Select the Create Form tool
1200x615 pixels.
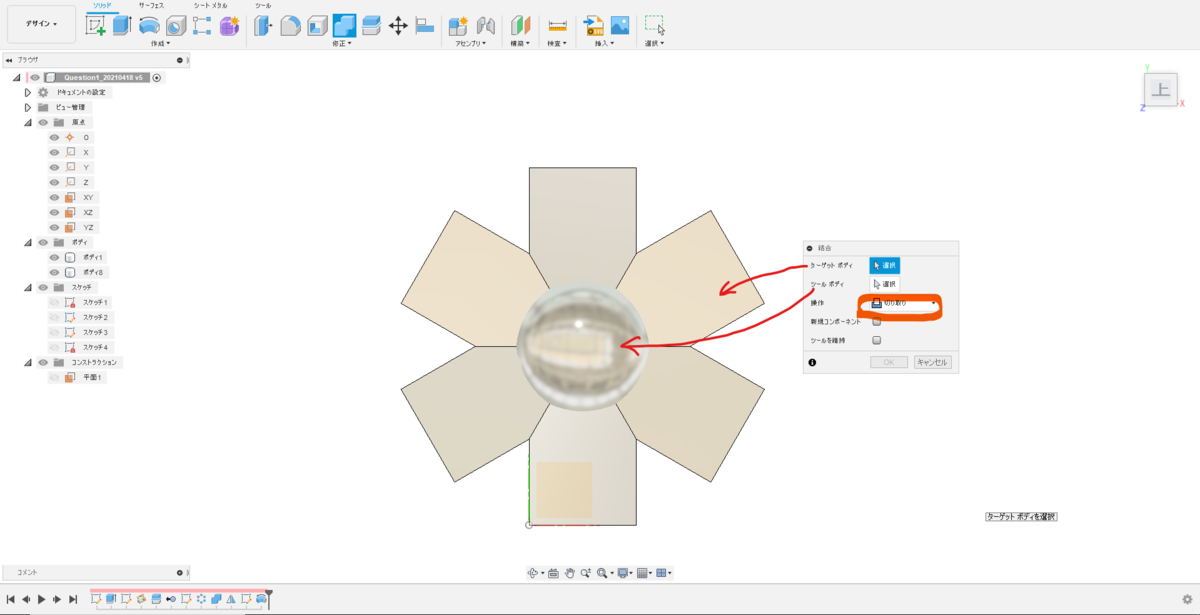229,26
